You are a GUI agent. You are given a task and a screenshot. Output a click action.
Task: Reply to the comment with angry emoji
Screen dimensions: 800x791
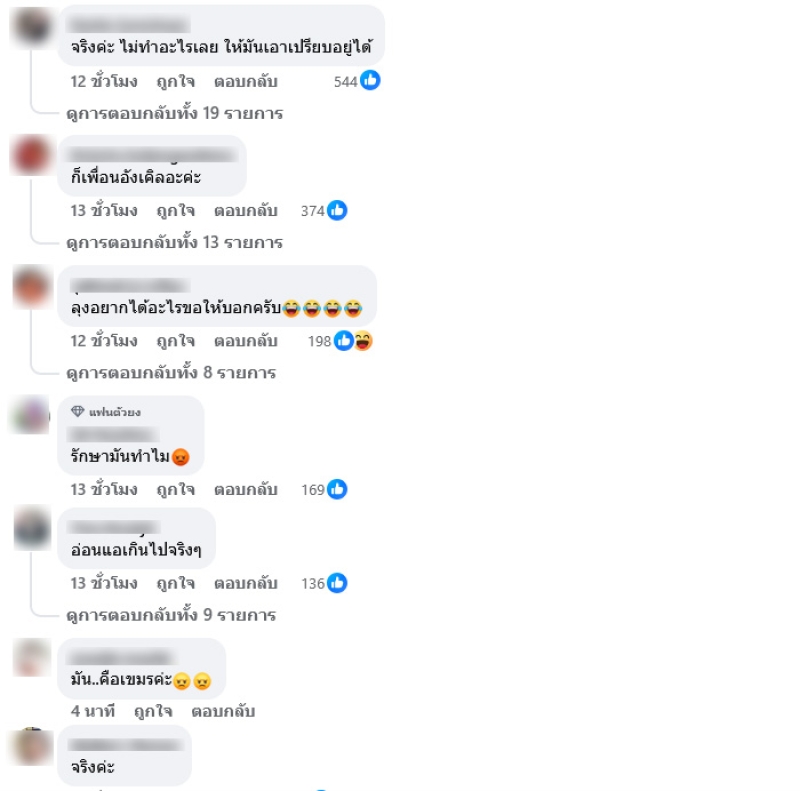point(245,489)
